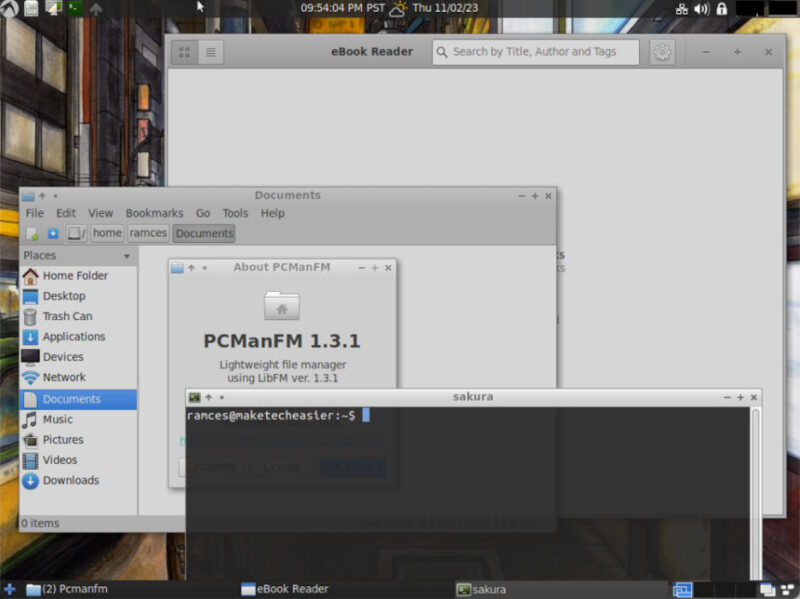Open the Places panel dropdown arrow
800x599 pixels.
click(x=126, y=255)
